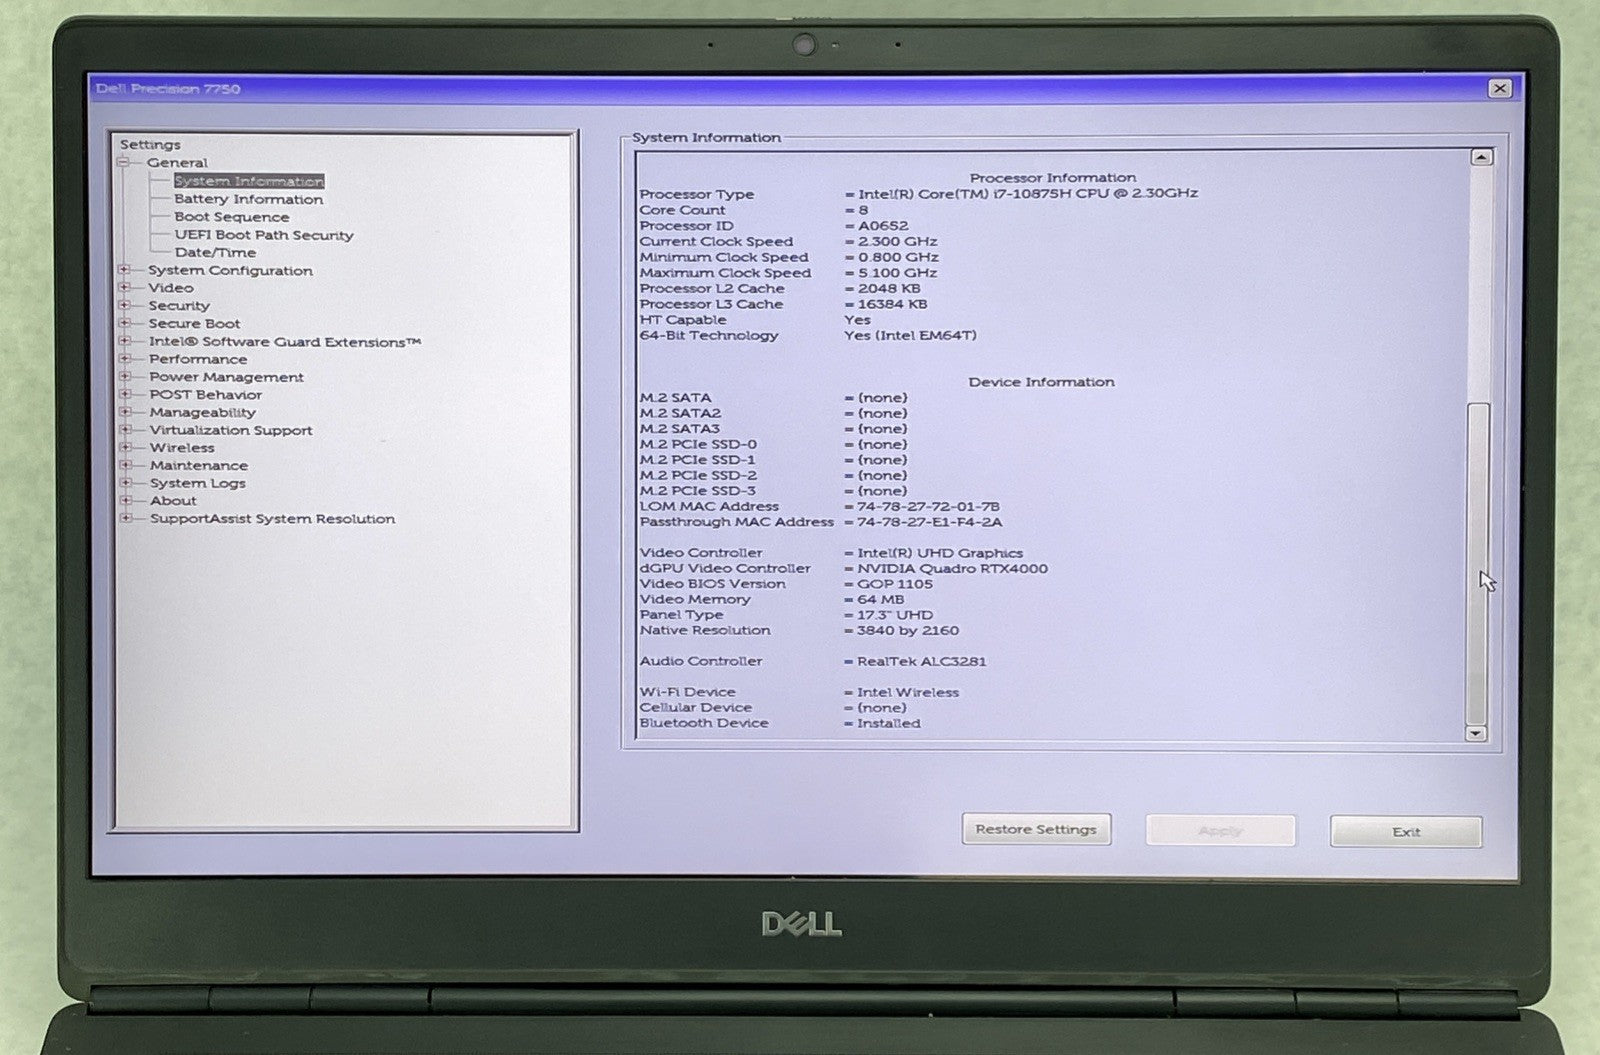Select Battery Information in the tree

(248, 199)
